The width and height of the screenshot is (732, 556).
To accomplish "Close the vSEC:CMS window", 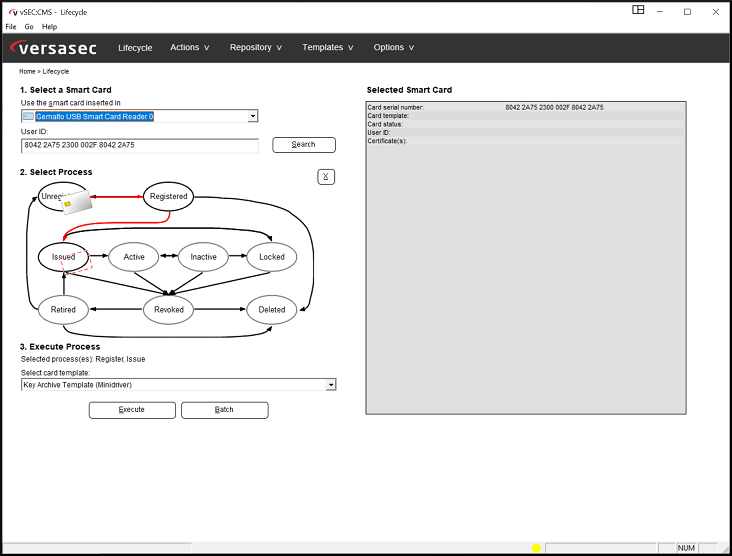I will (716, 12).
